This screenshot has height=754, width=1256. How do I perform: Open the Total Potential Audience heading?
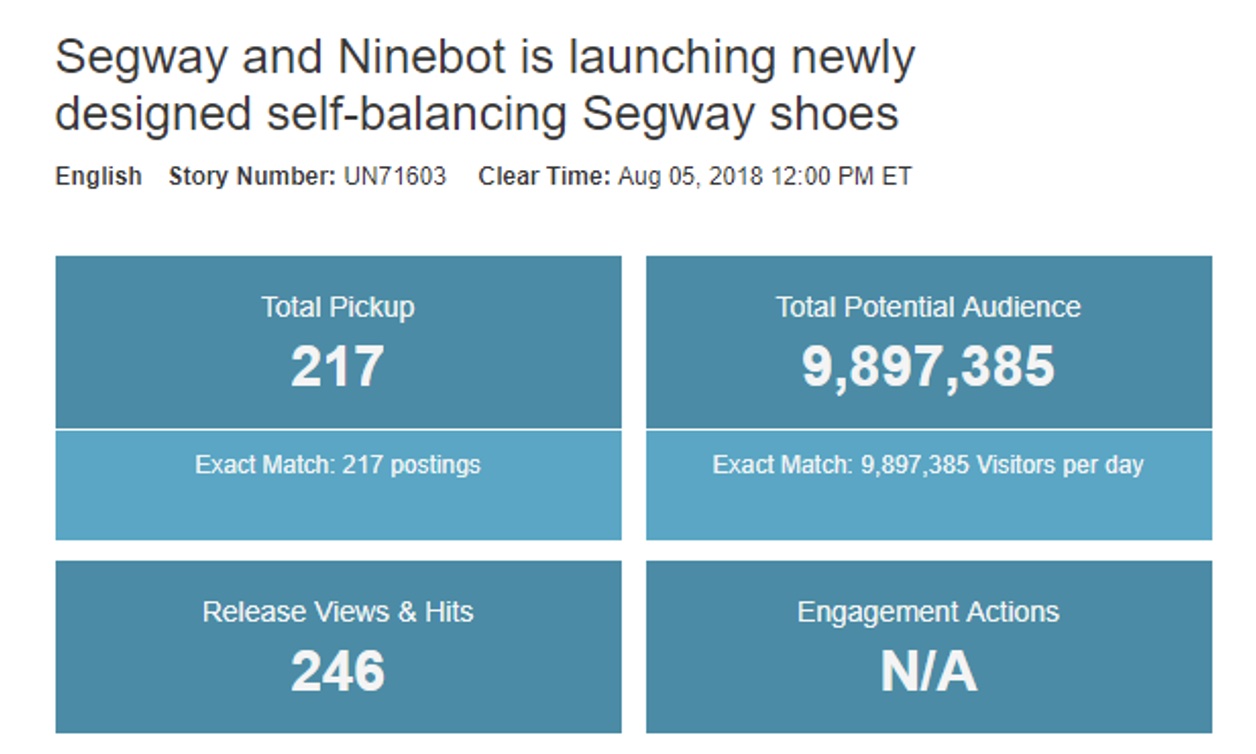click(929, 307)
